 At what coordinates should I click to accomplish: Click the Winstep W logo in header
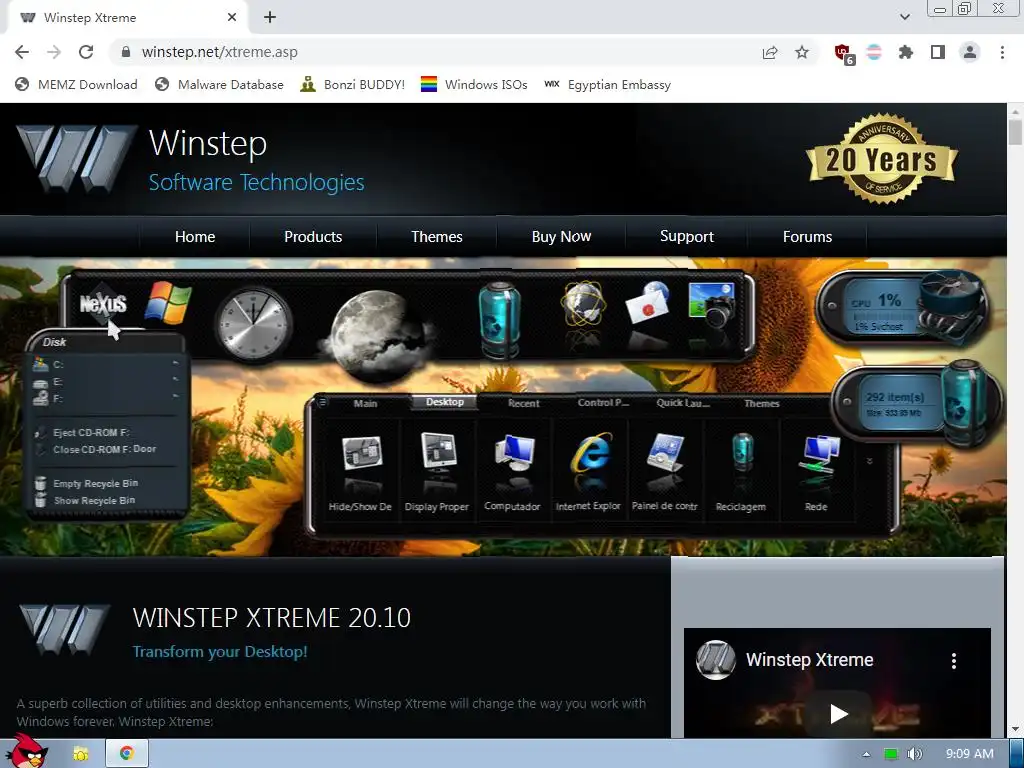click(x=76, y=159)
